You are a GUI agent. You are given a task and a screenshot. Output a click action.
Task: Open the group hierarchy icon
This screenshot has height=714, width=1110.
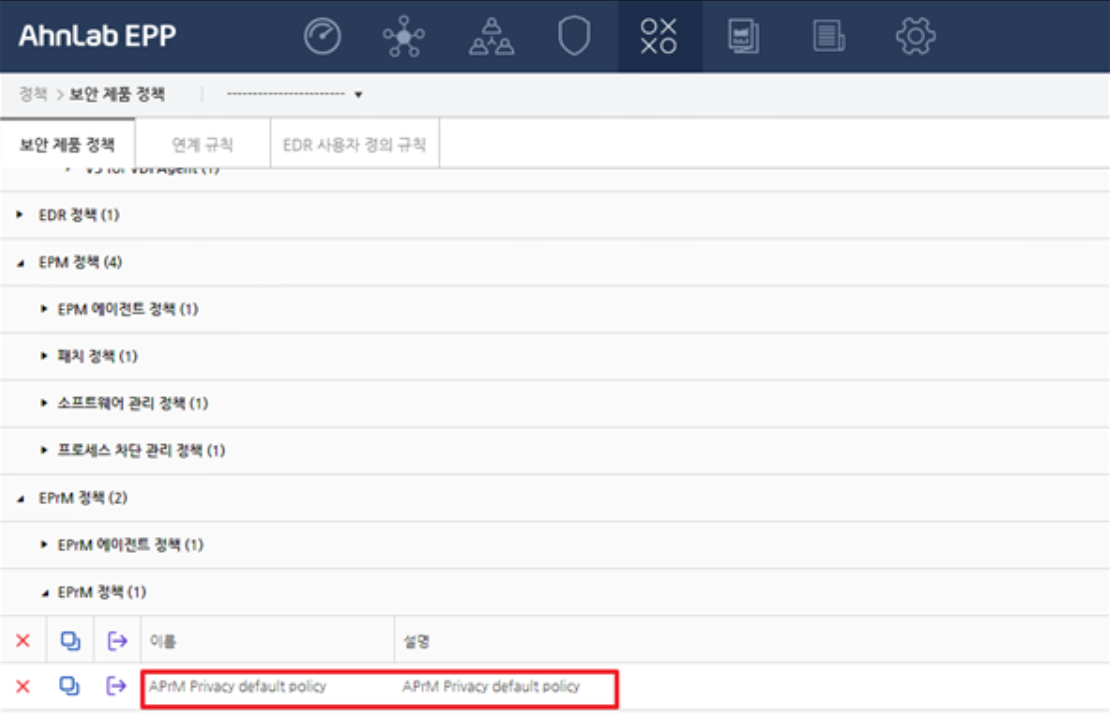point(491,36)
